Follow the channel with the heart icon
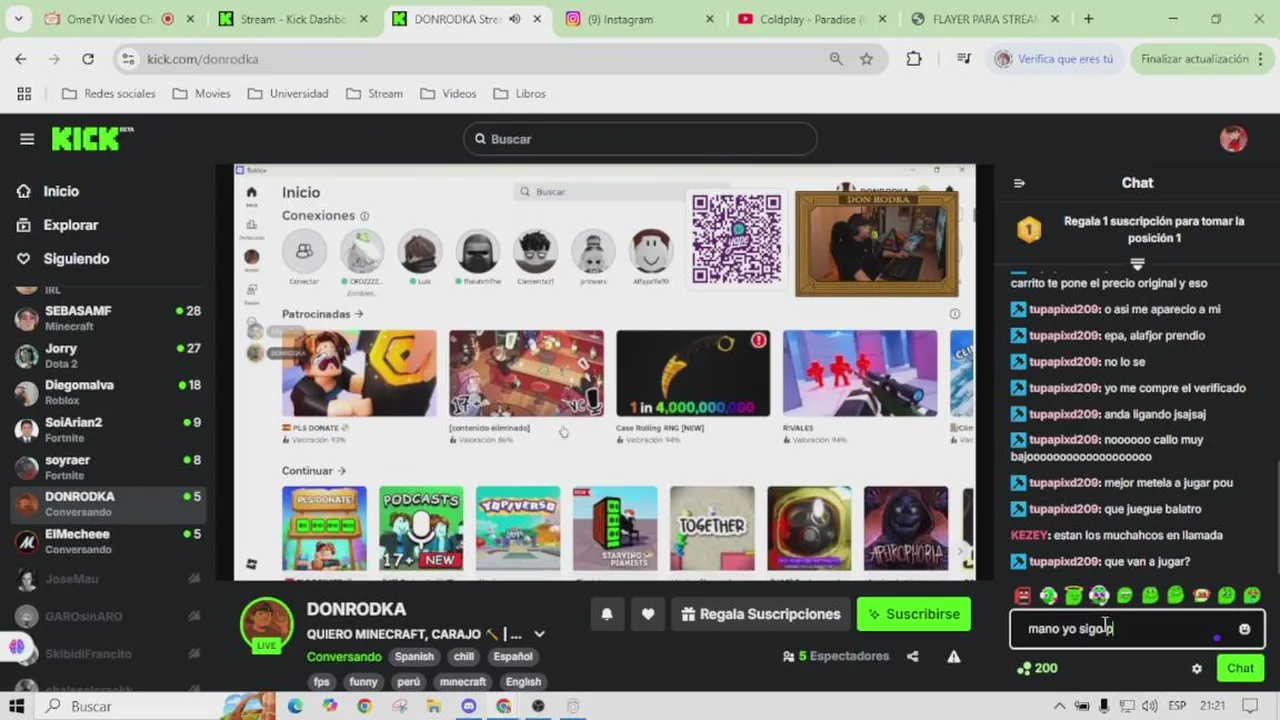Viewport: 1280px width, 720px height. pyautogui.click(x=647, y=614)
